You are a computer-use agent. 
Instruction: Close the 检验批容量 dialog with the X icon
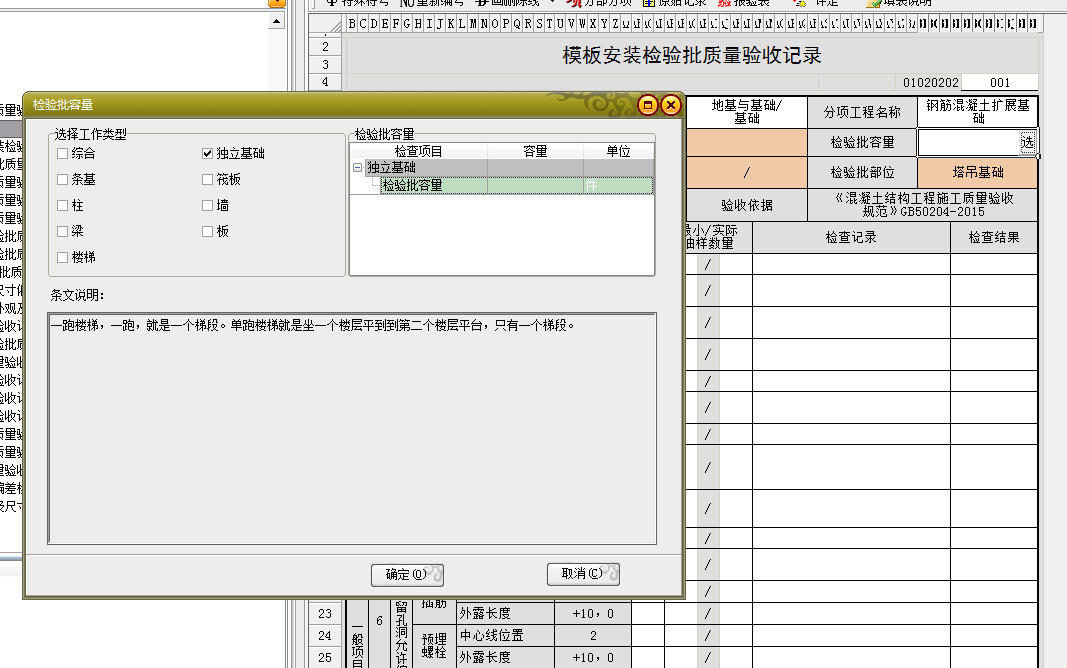click(x=670, y=105)
